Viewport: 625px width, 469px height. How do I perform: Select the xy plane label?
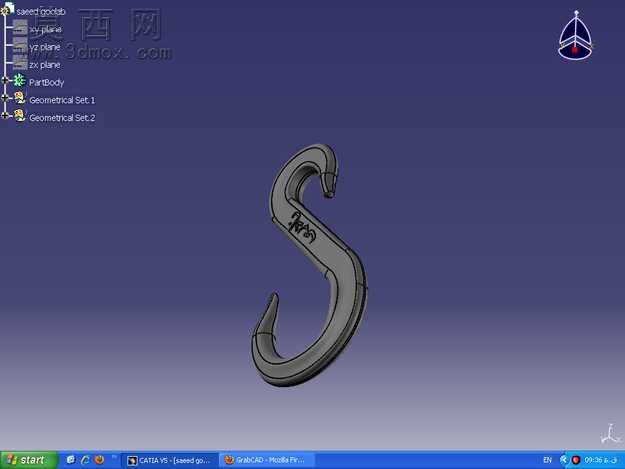(45, 29)
